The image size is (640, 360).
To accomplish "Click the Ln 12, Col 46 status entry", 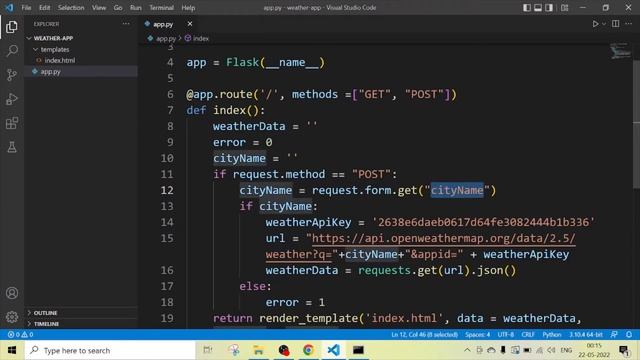I will pyautogui.click(x=424, y=335).
